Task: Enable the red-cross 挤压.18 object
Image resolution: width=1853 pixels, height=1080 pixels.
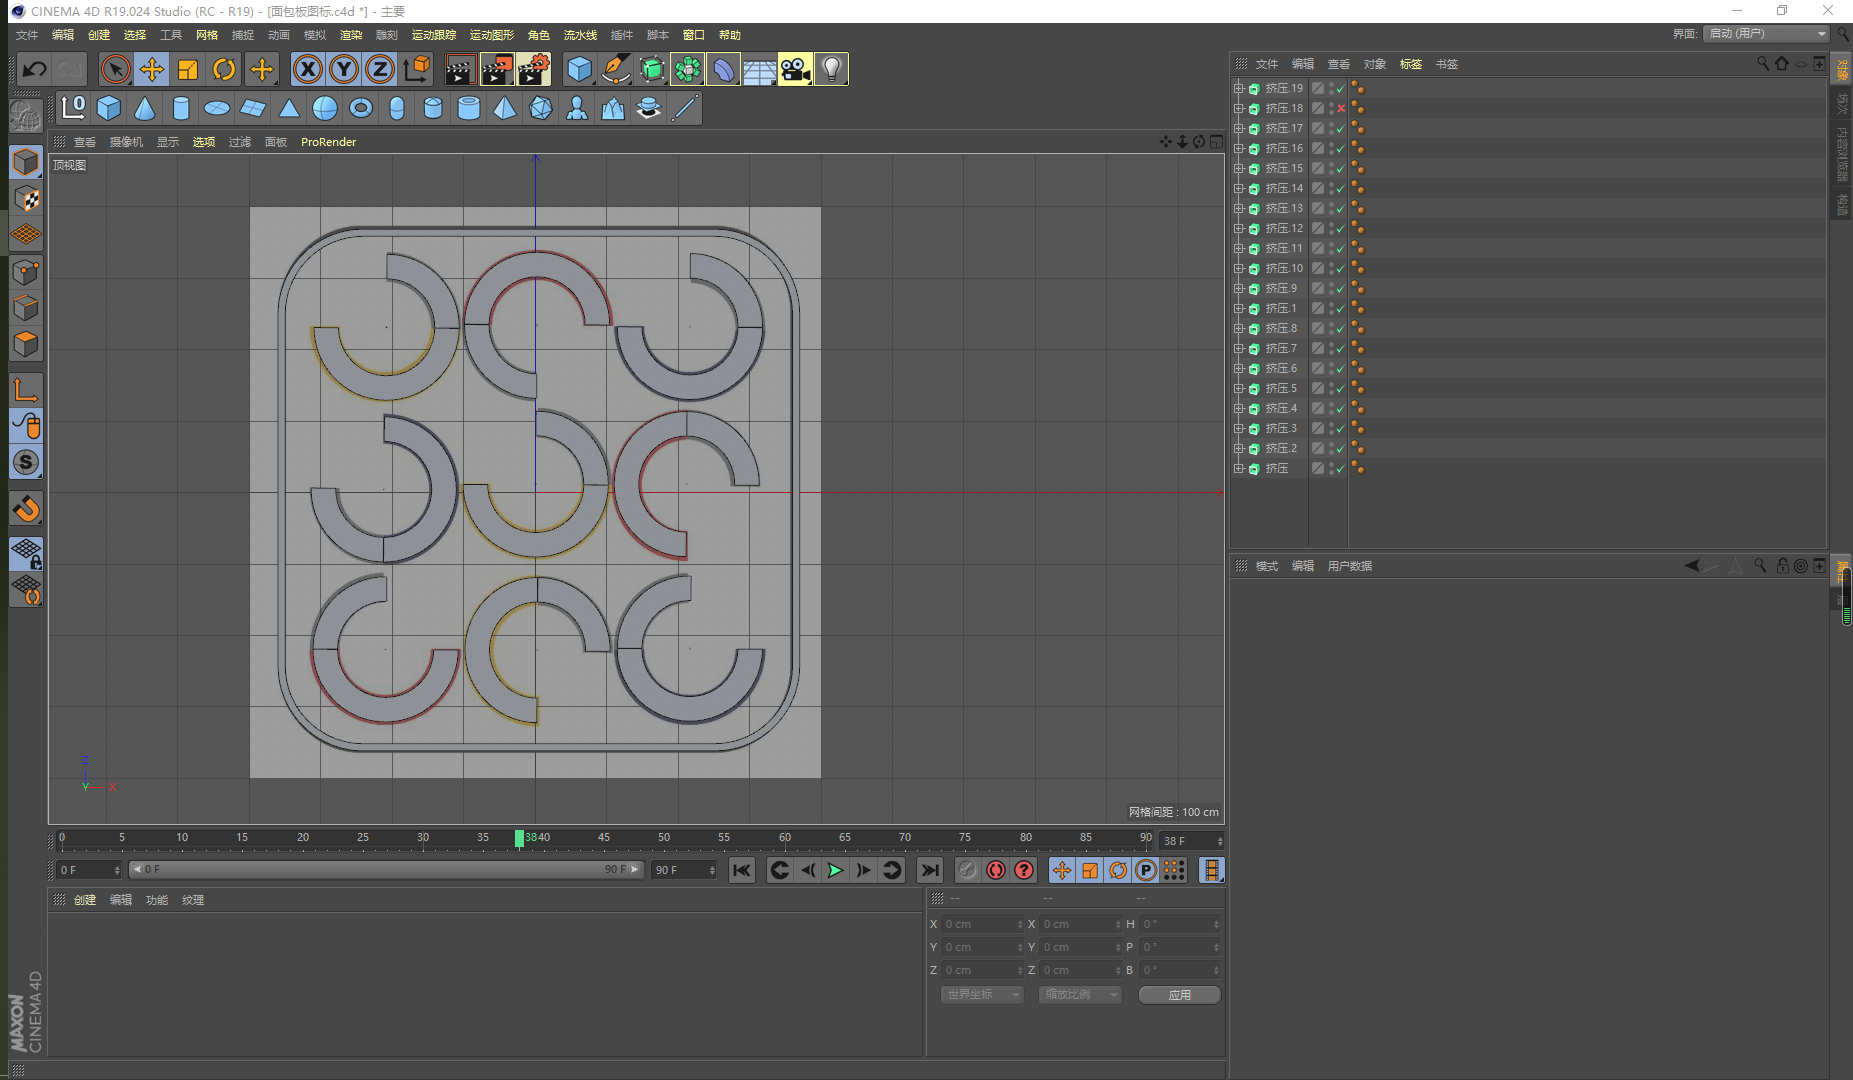Action: (1341, 108)
